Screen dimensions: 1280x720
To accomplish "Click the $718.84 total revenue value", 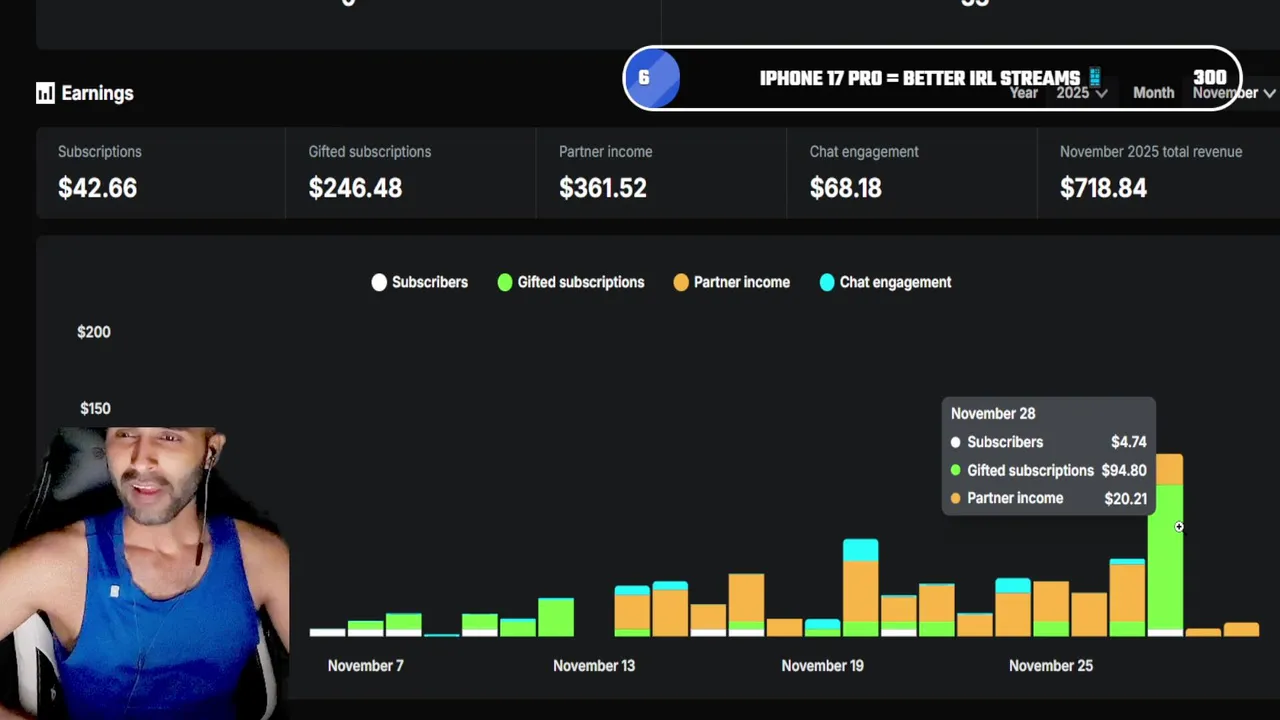I will (x=1103, y=188).
